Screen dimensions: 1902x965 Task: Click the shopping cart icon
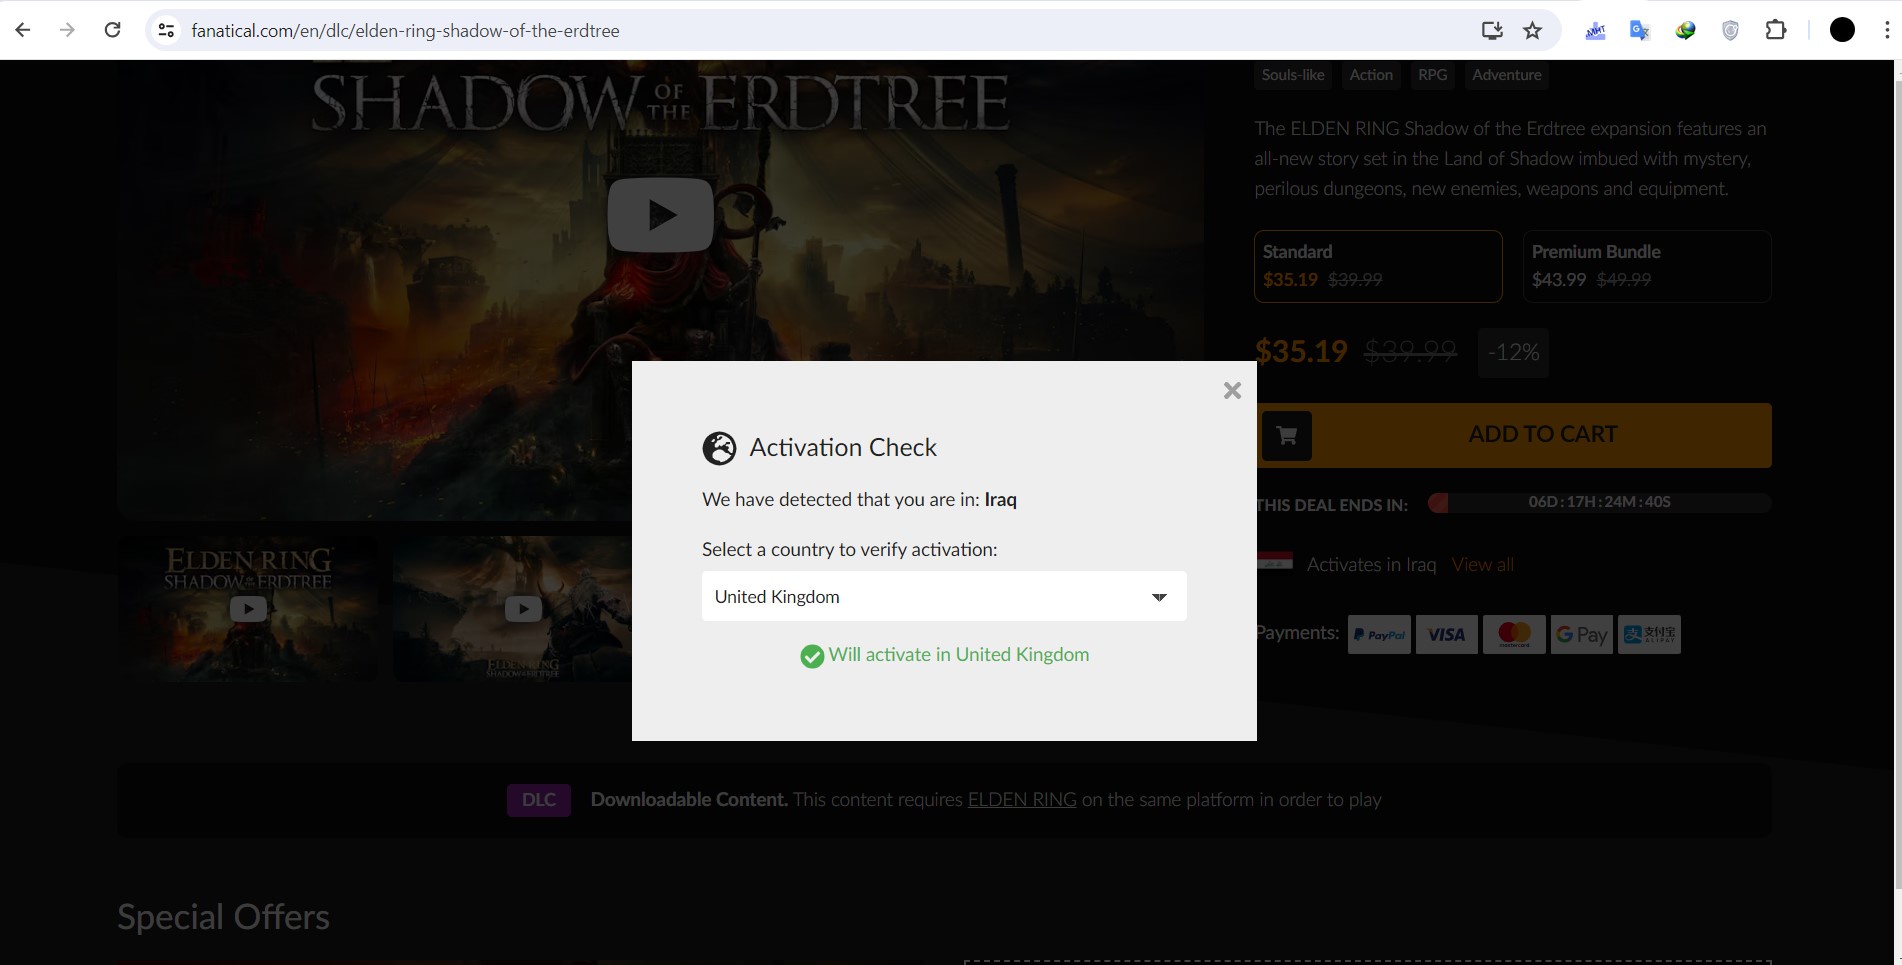[x=1286, y=435]
